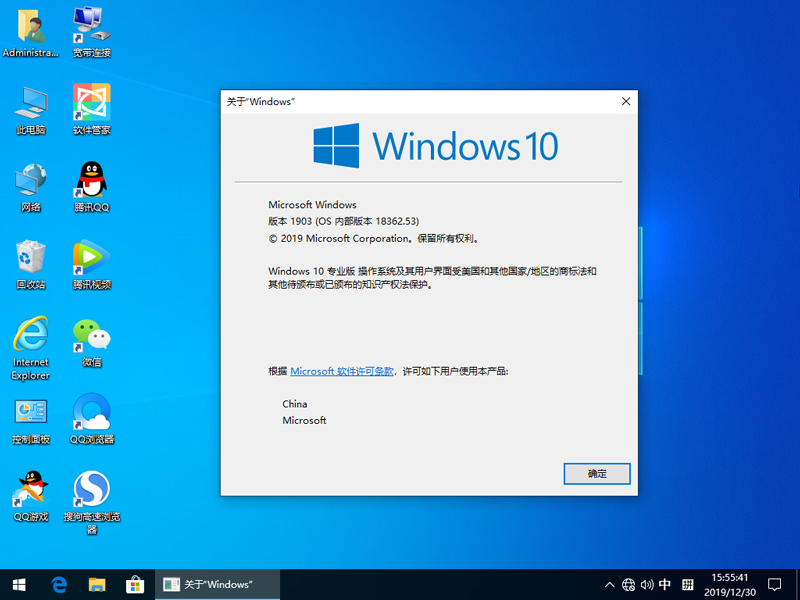Open the 宽带连接 broadband connection
This screenshot has height=600, width=800.
point(90,30)
